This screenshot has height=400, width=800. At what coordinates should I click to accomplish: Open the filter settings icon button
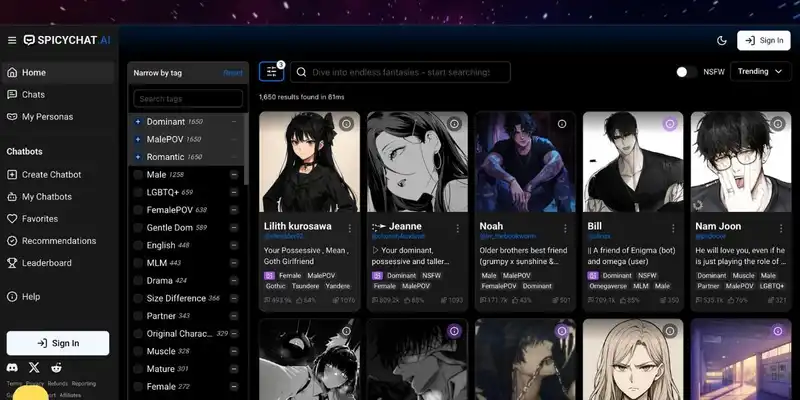pos(271,72)
